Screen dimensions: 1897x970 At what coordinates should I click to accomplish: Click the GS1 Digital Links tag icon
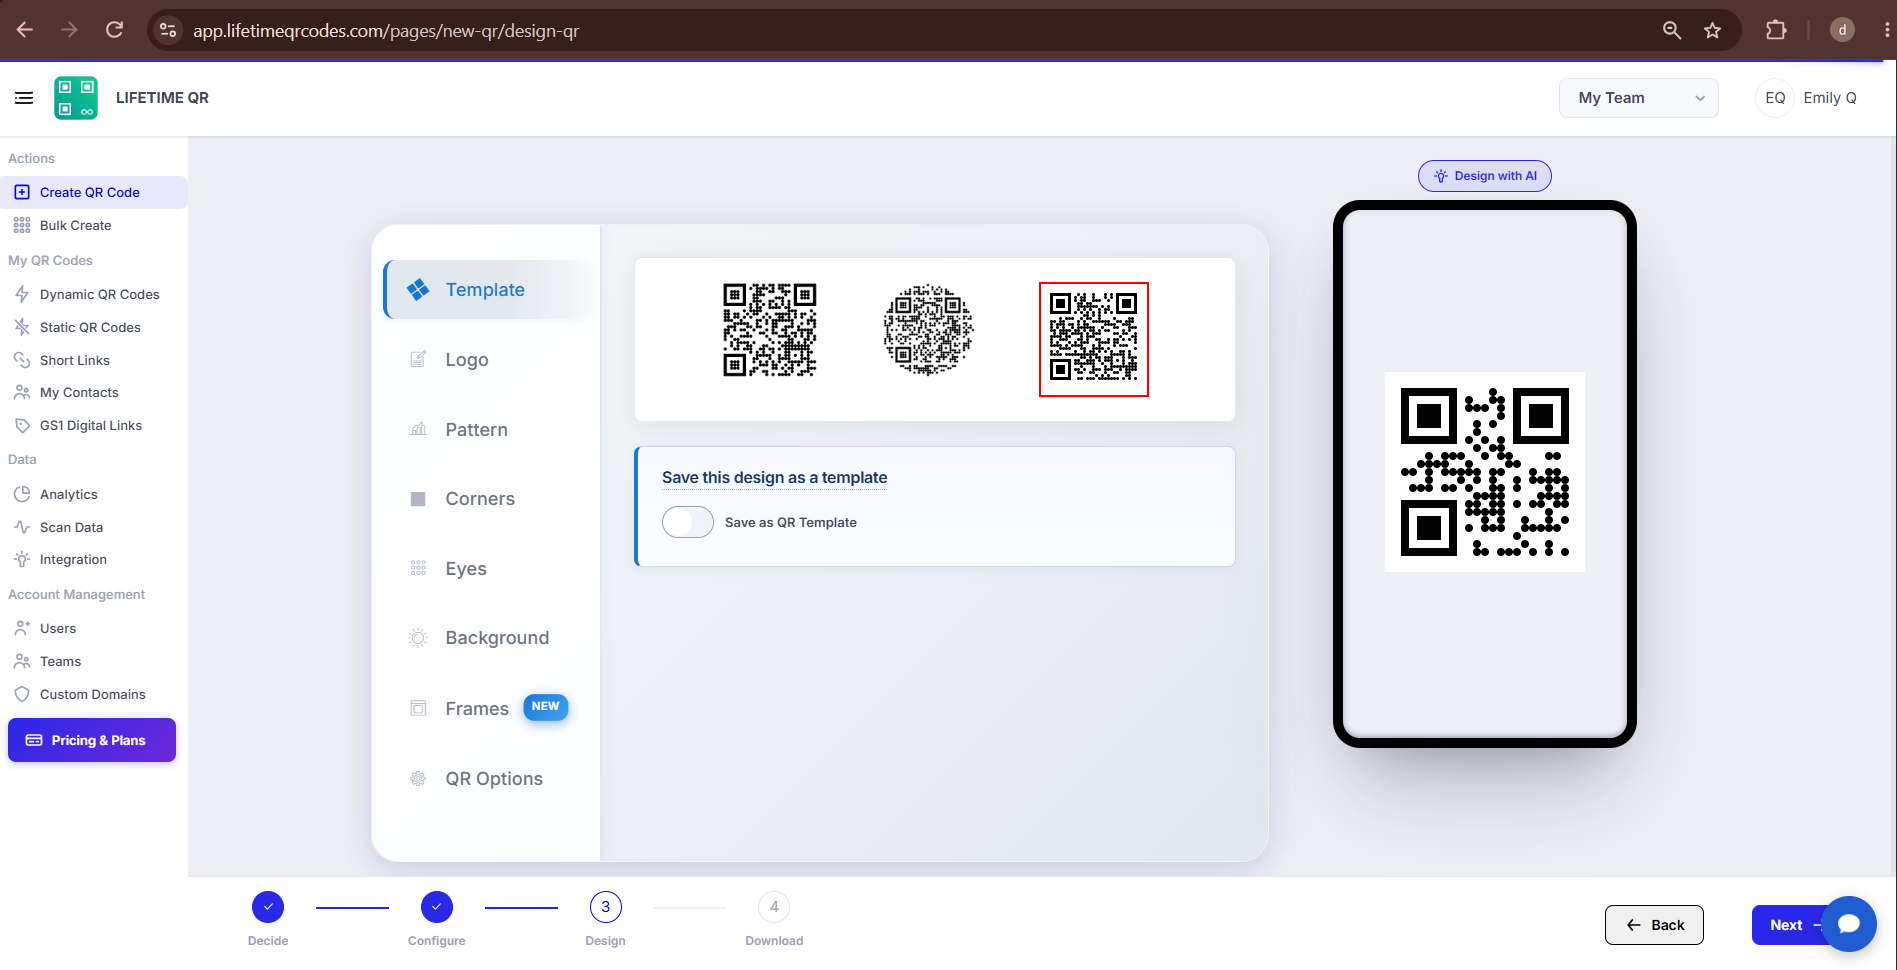click(x=22, y=425)
